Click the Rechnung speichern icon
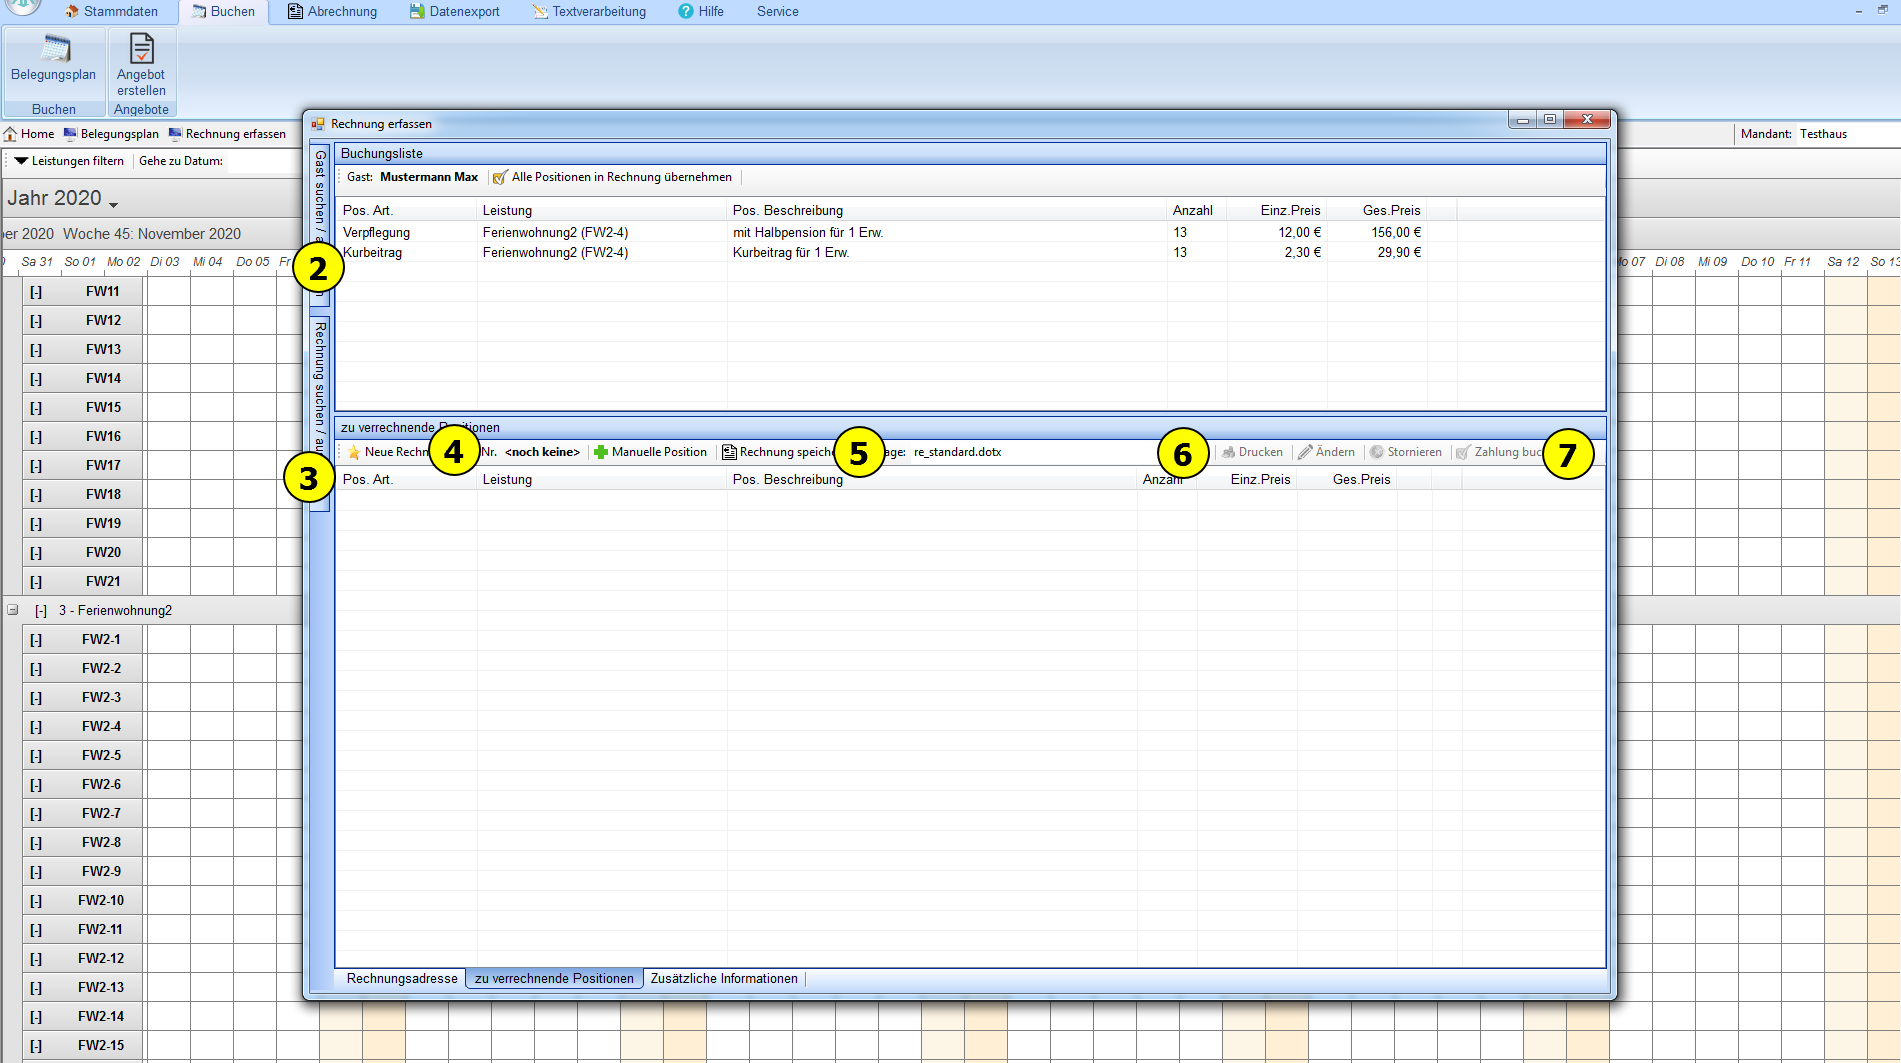The height and width of the screenshot is (1063, 1901). click(x=729, y=452)
